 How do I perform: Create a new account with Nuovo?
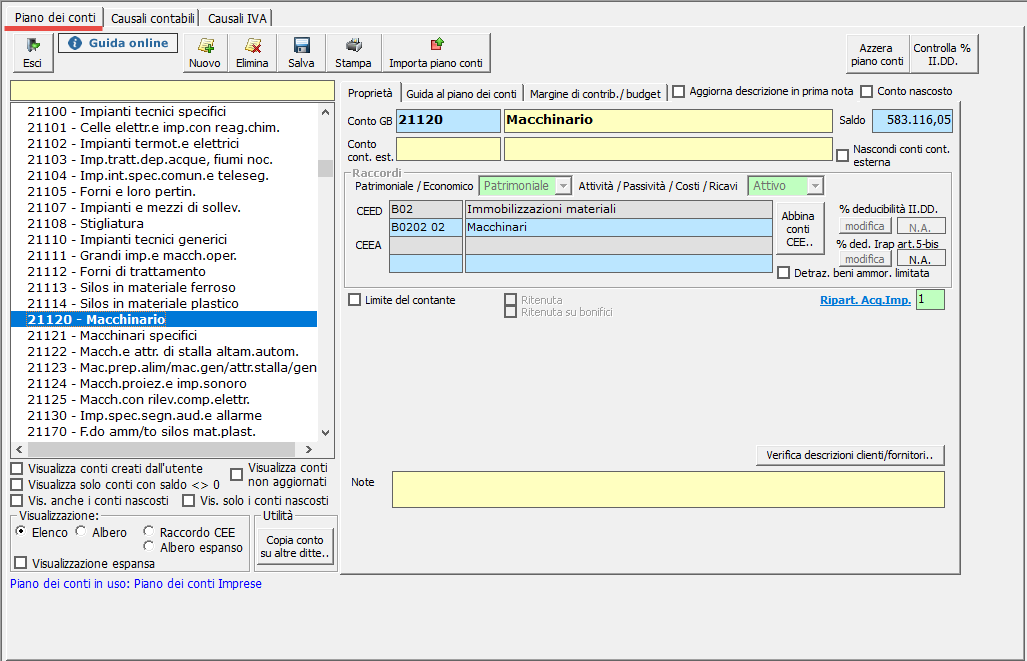[205, 52]
